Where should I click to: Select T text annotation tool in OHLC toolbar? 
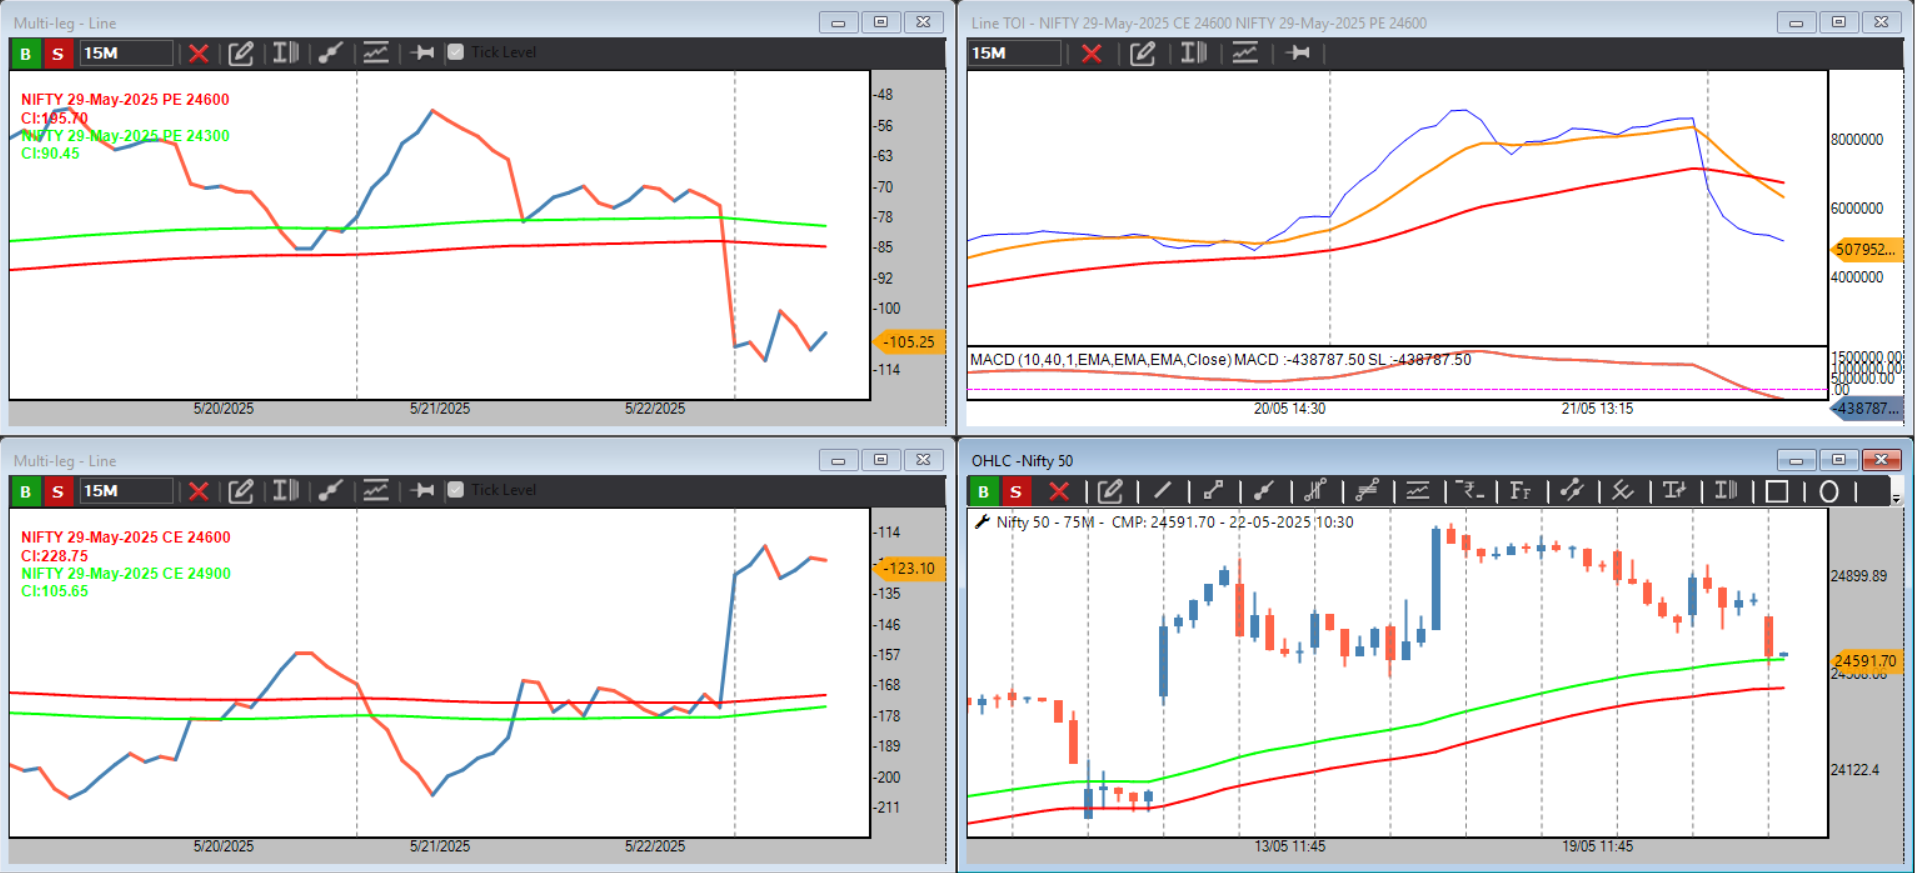(1674, 490)
